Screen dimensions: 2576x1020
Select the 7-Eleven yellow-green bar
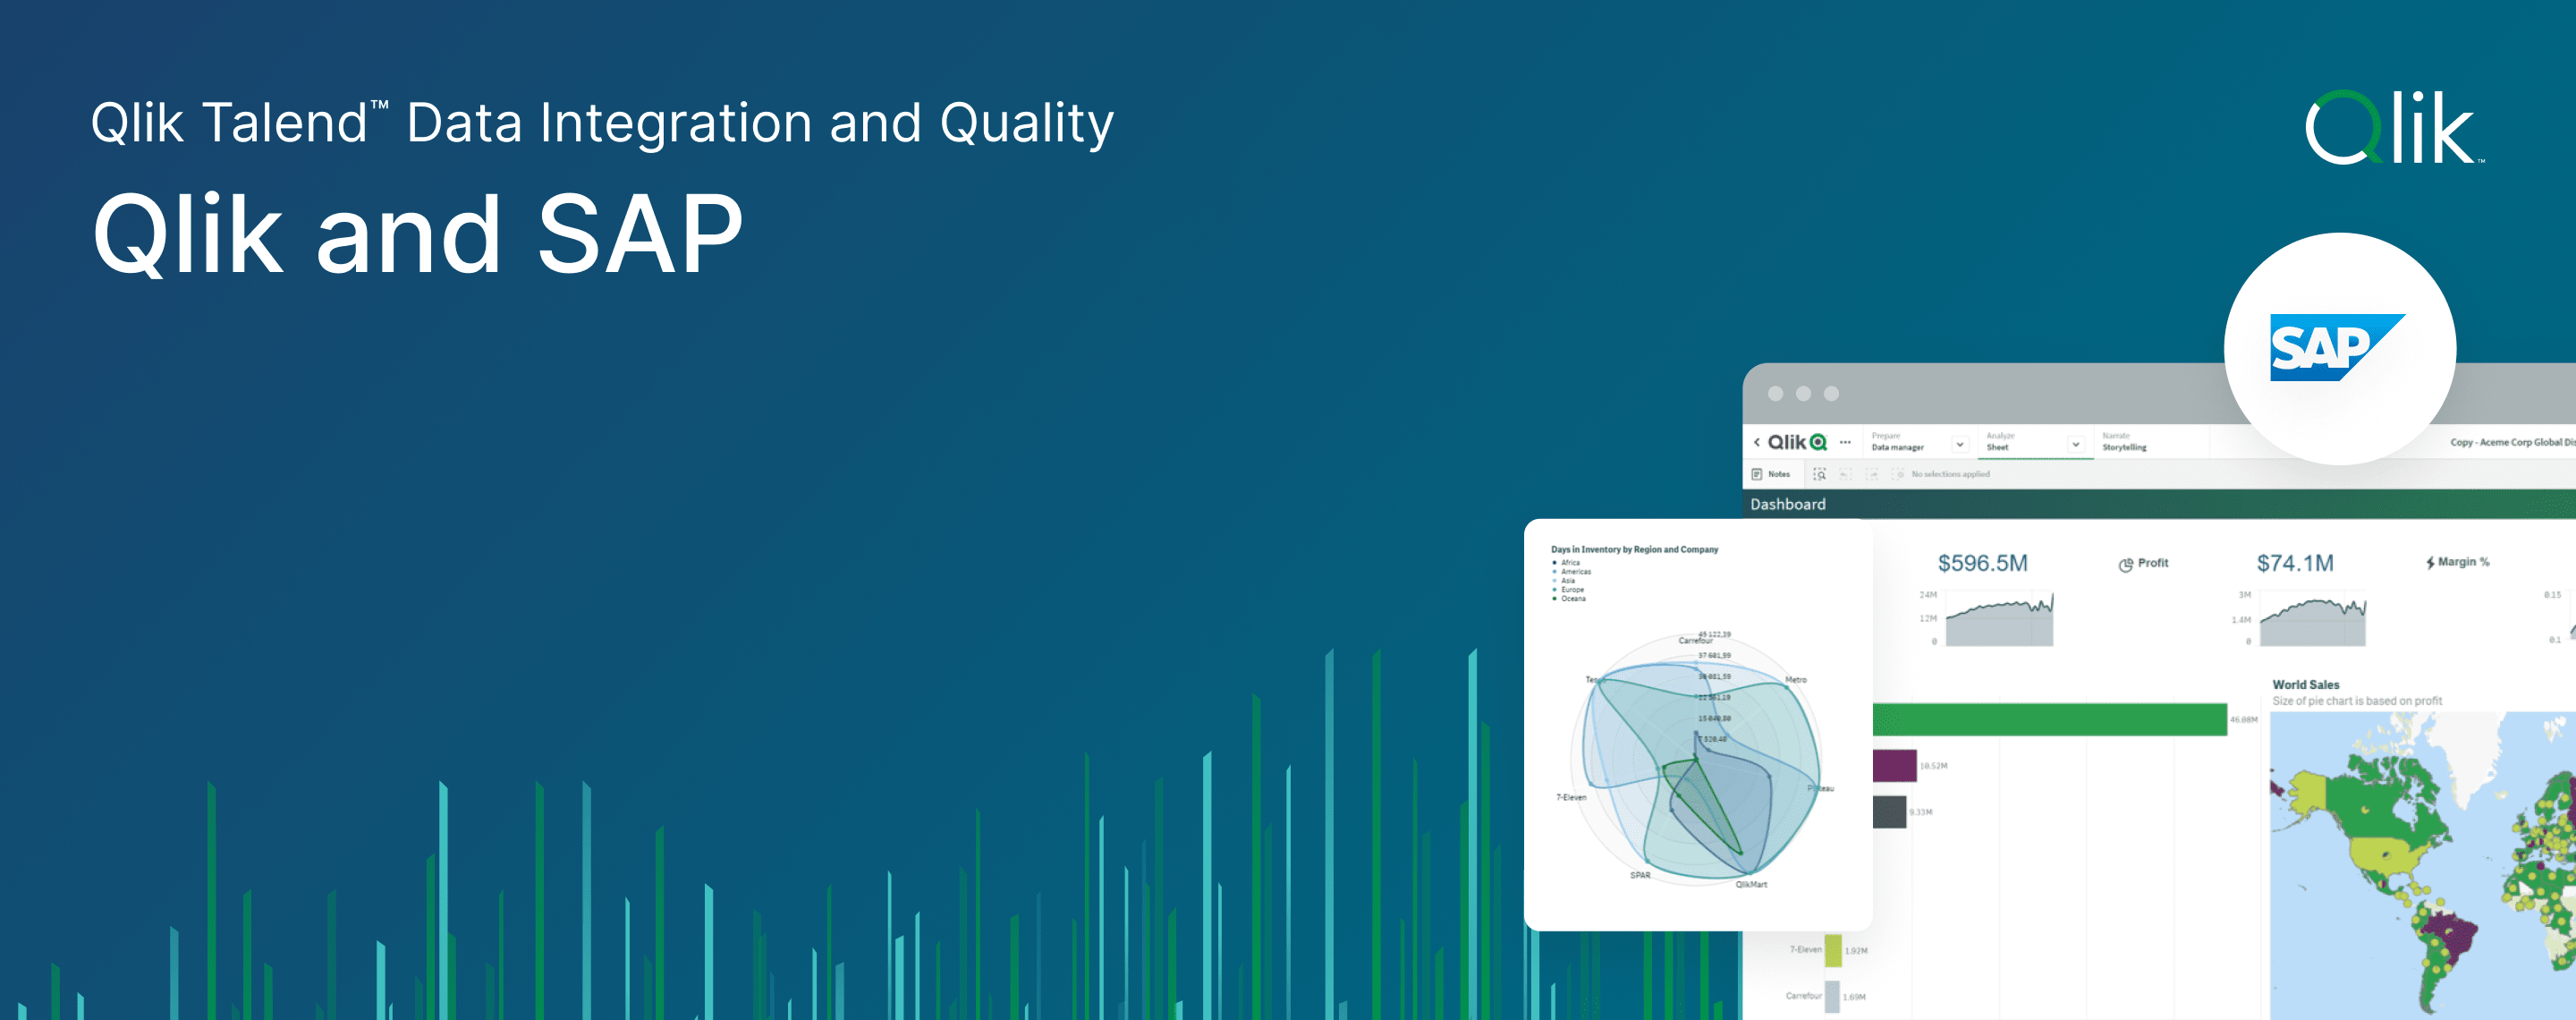(x=1833, y=950)
